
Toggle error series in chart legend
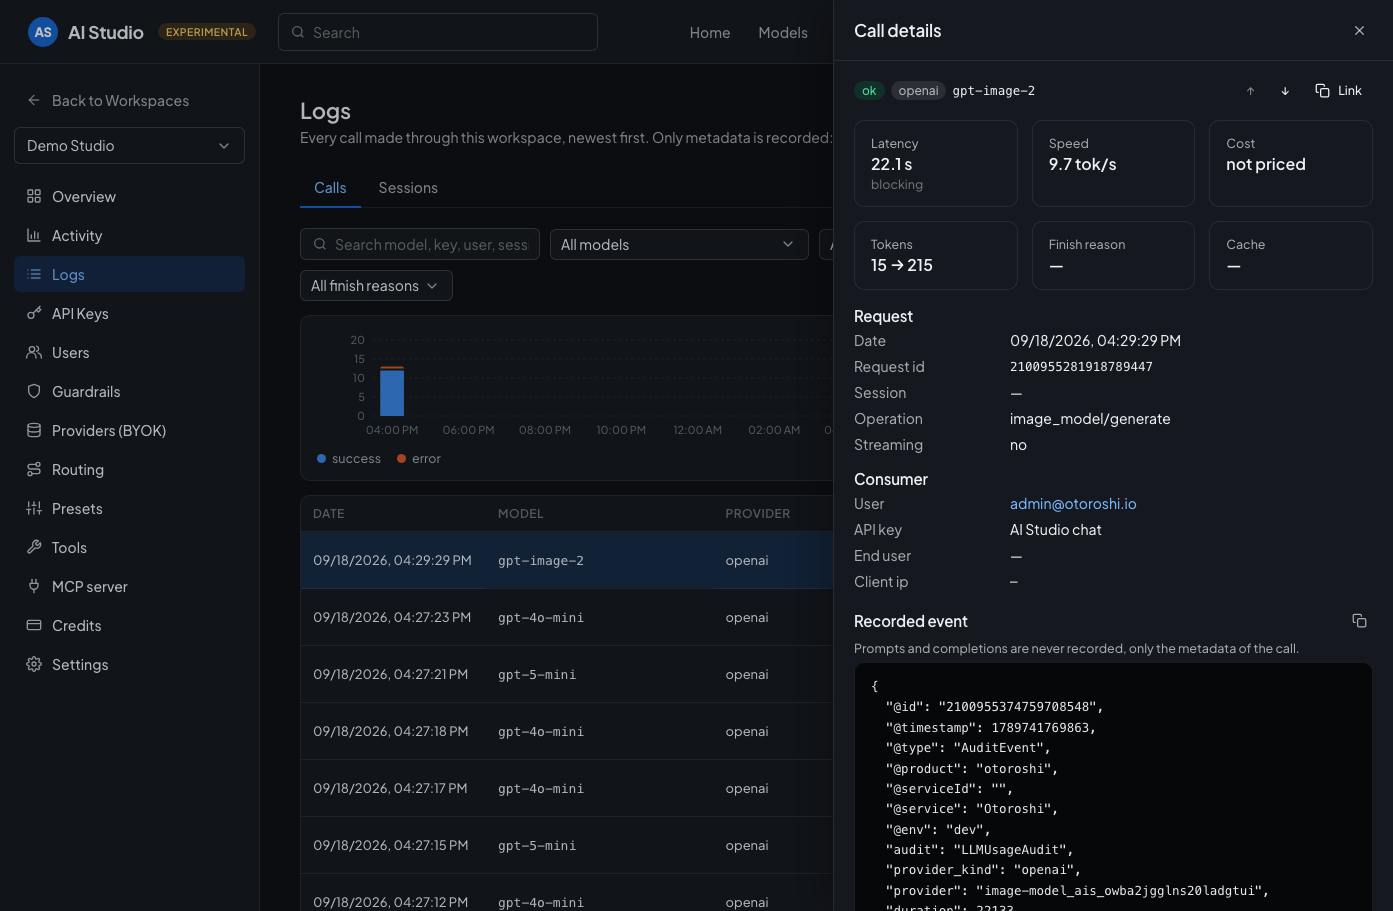419,459
